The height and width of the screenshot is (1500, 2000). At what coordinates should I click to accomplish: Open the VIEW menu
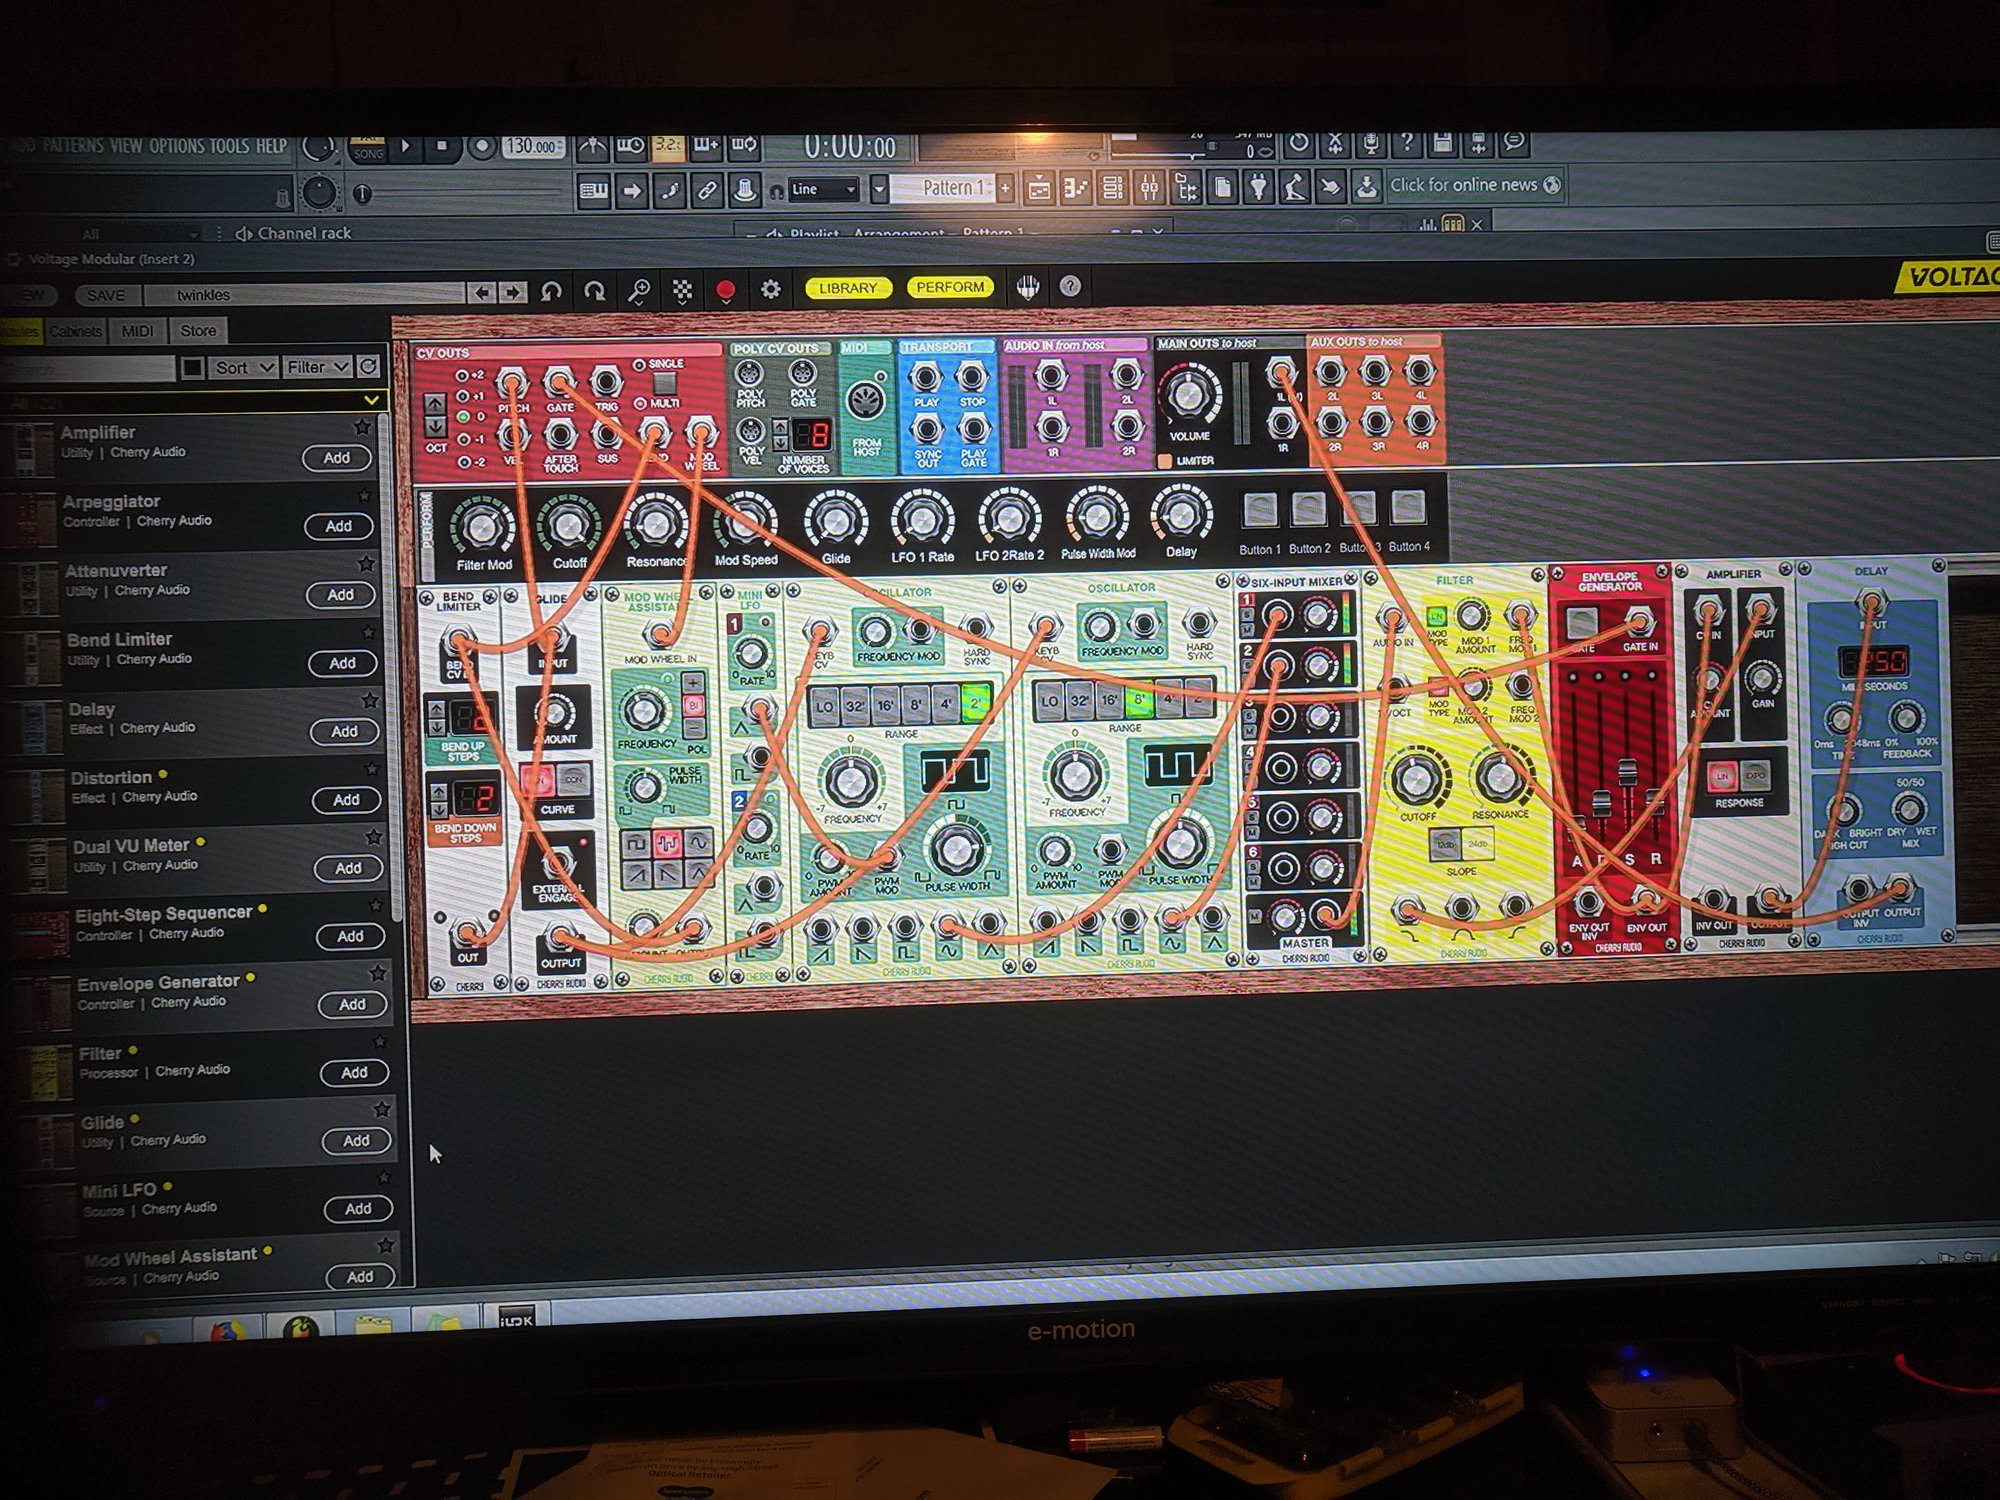127,146
